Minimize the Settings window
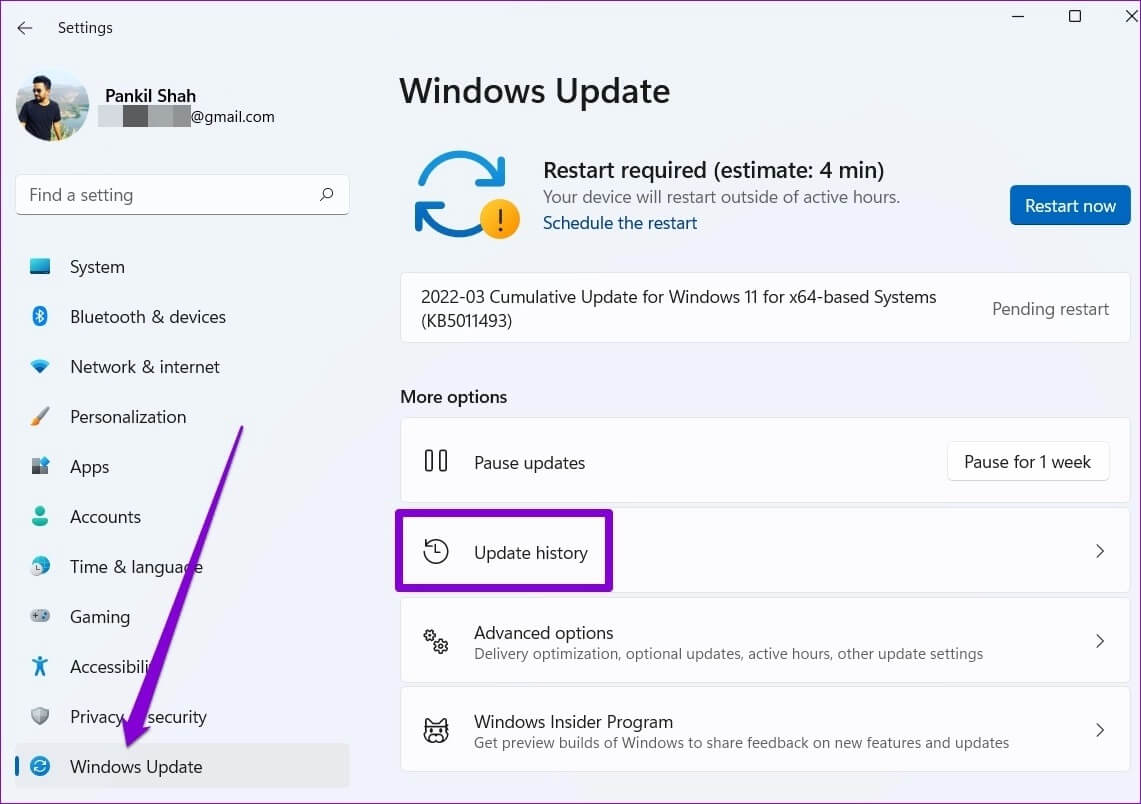Screen dimensions: 1141x804 1018,16
